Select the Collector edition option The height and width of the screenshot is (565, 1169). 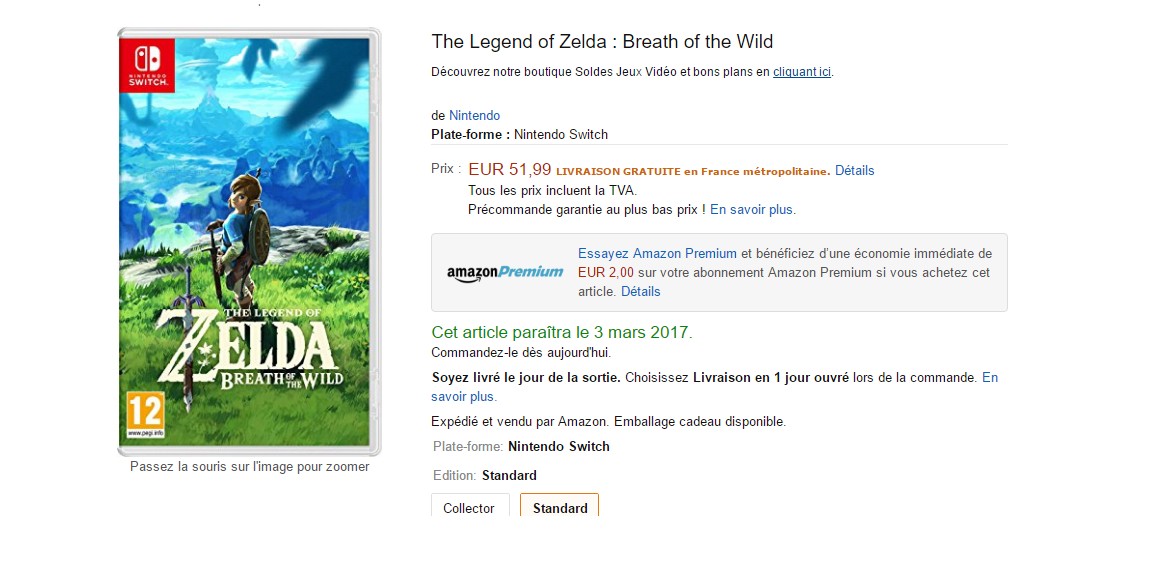coord(469,507)
